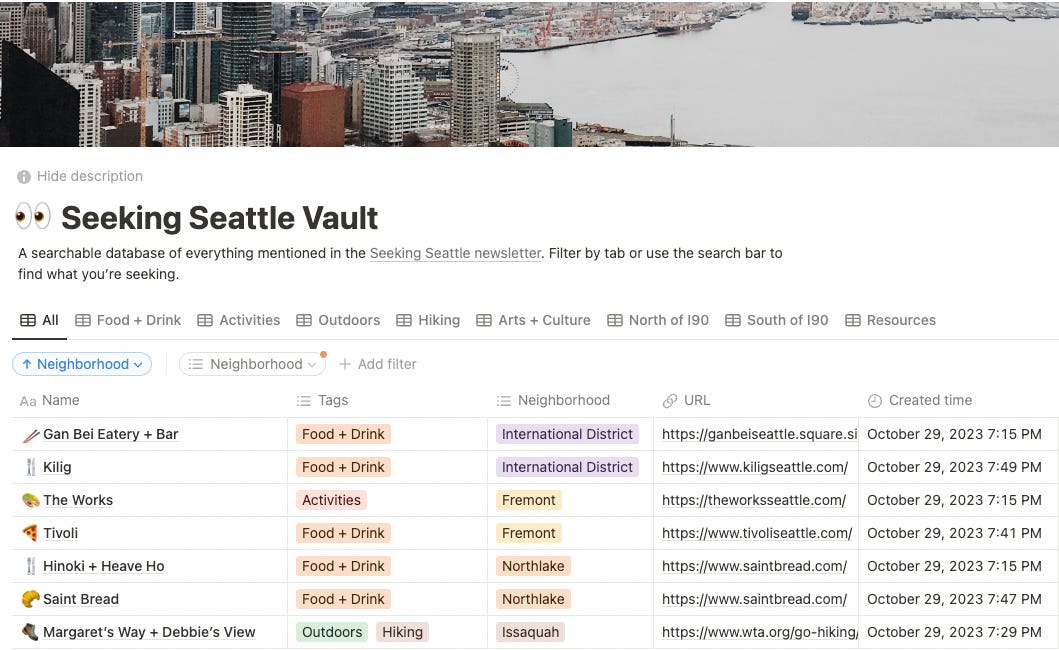Click the Activities tag on The Works row
The width and height of the screenshot is (1059, 650).
pos(331,501)
